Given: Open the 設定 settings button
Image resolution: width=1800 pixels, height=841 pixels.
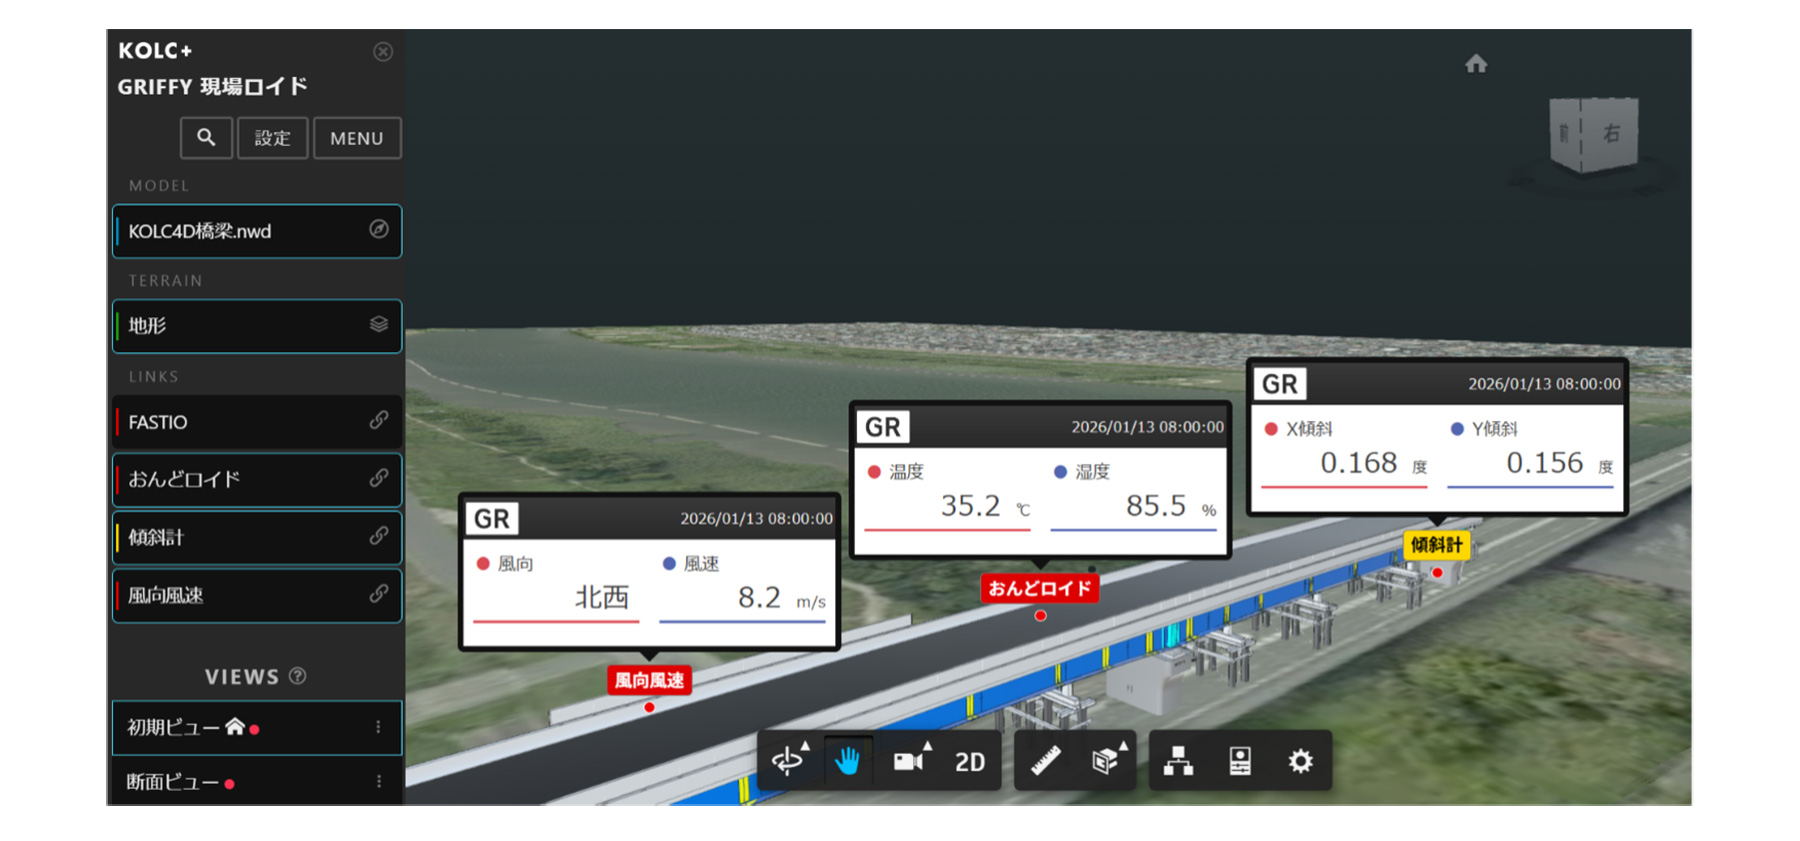Looking at the screenshot, I should pyautogui.click(x=272, y=138).
